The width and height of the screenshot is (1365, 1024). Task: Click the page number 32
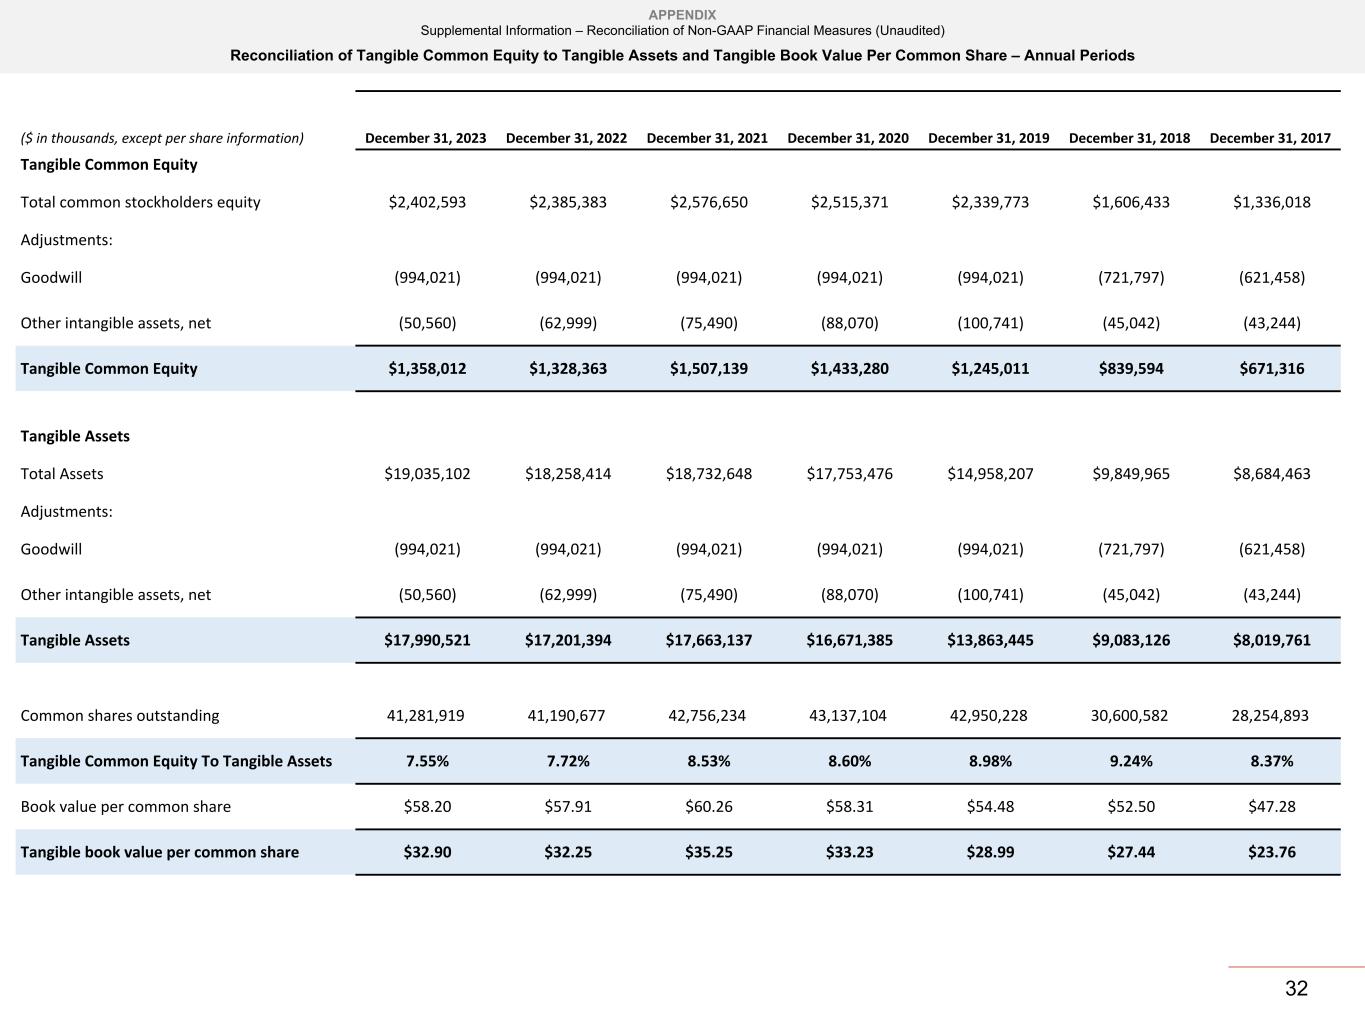[1296, 989]
